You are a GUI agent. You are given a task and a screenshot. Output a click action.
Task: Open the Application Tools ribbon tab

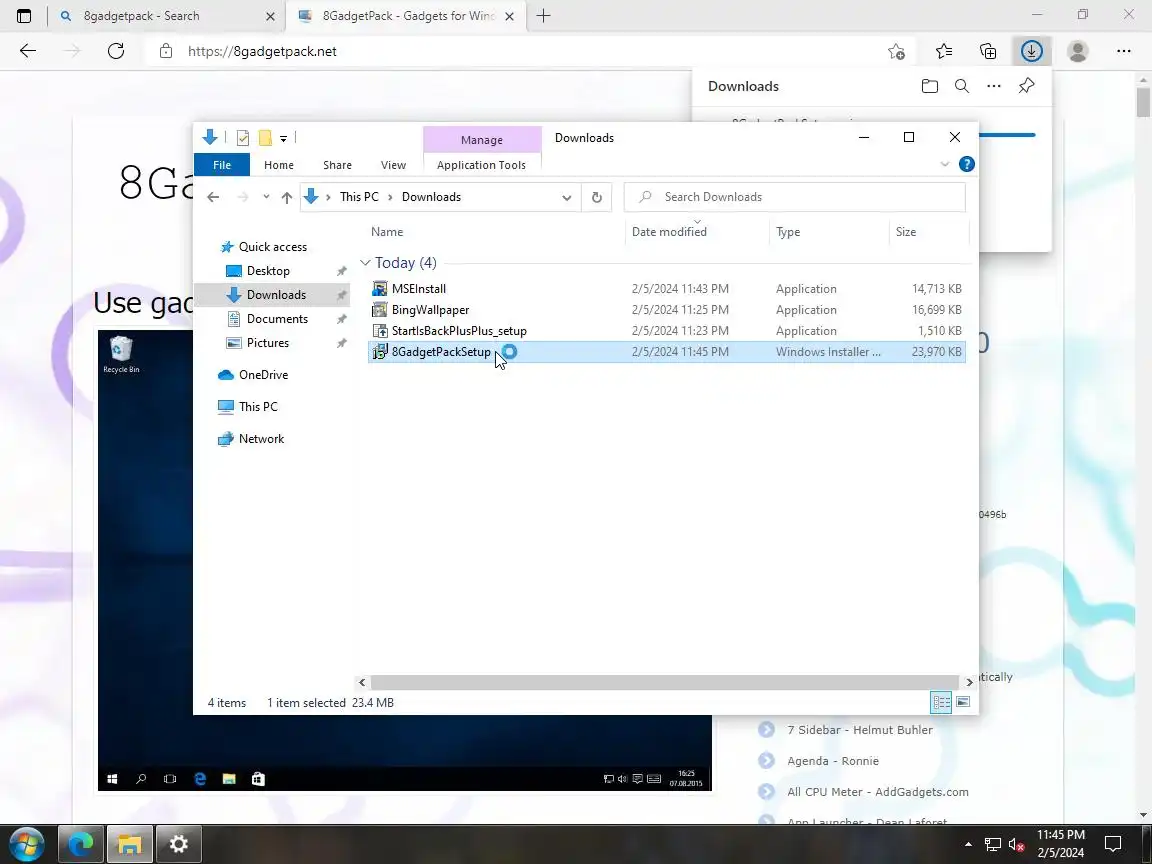[481, 165]
